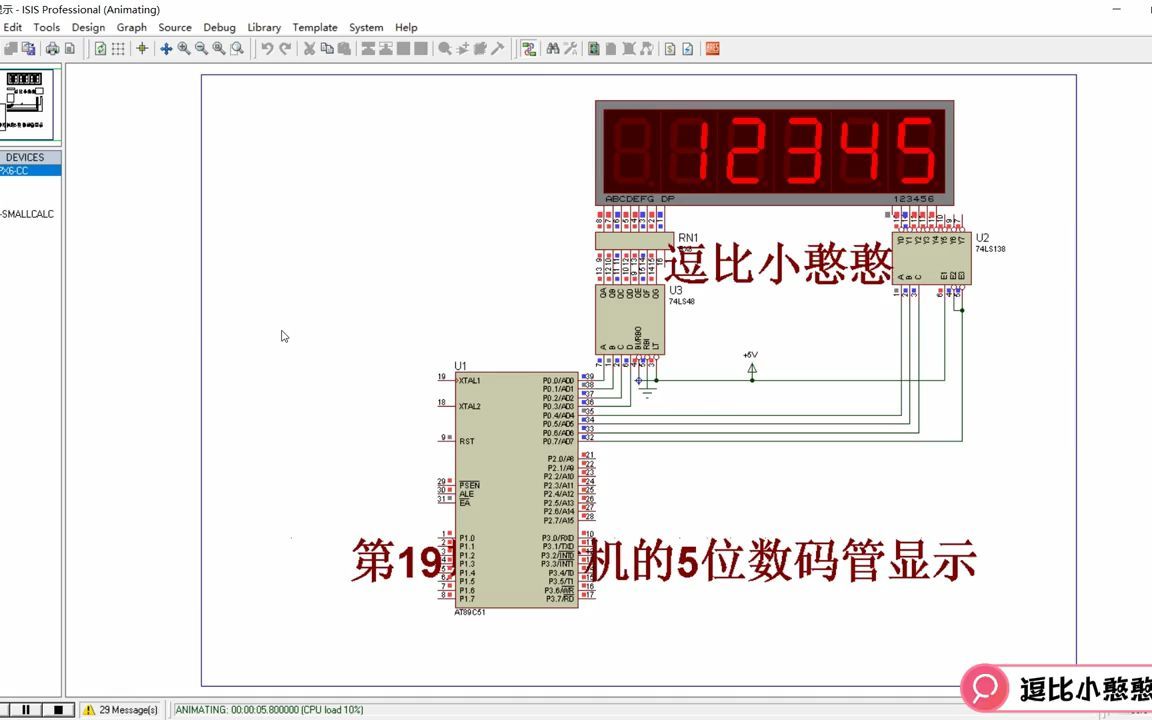
Task: Click the Zoom In magnifier icon
Action: pyautogui.click(x=184, y=48)
